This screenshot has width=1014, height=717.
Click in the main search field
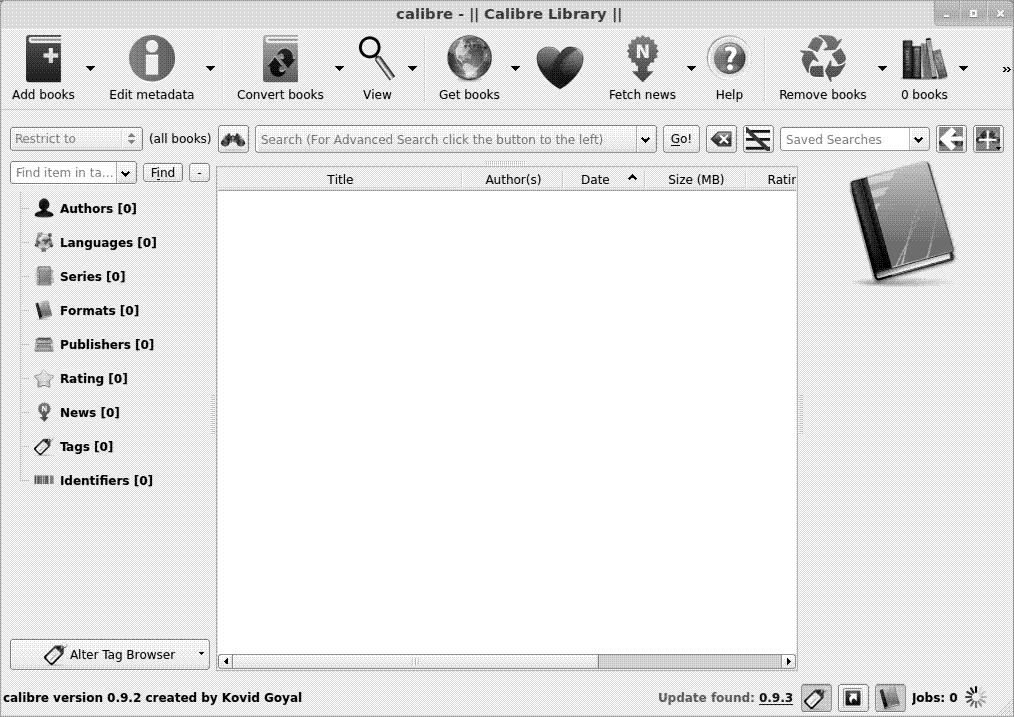click(446, 139)
